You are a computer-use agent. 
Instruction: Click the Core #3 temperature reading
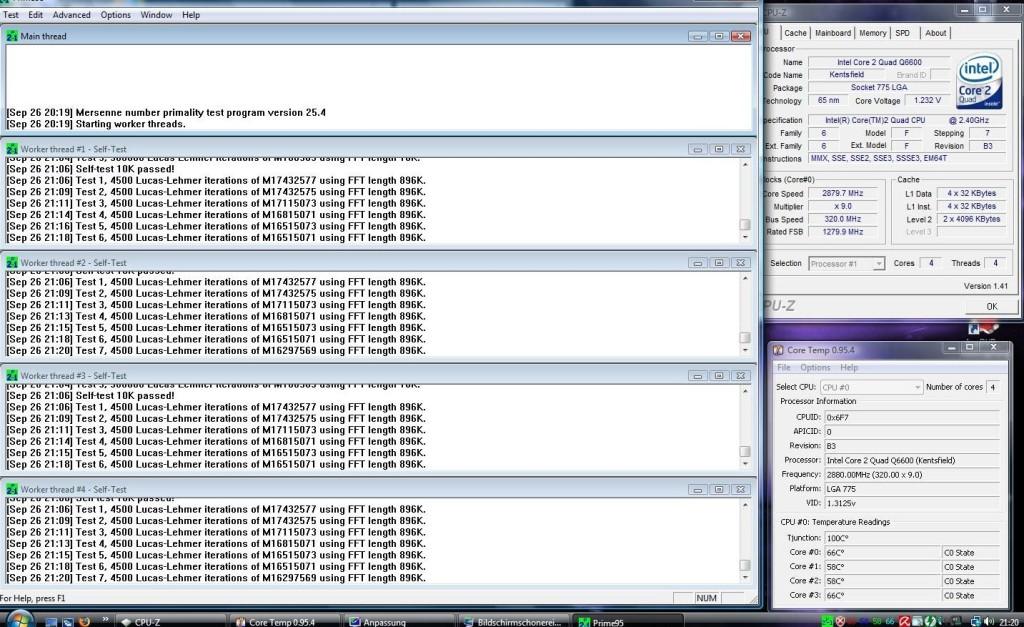[x=883, y=596]
